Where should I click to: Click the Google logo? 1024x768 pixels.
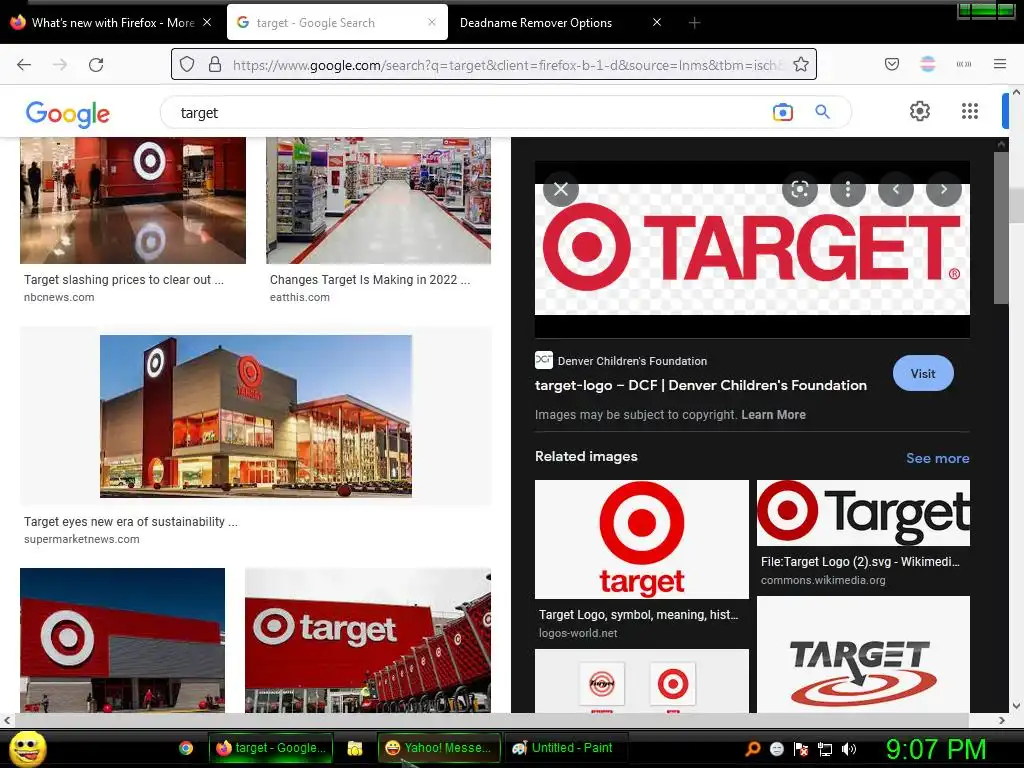coord(68,114)
